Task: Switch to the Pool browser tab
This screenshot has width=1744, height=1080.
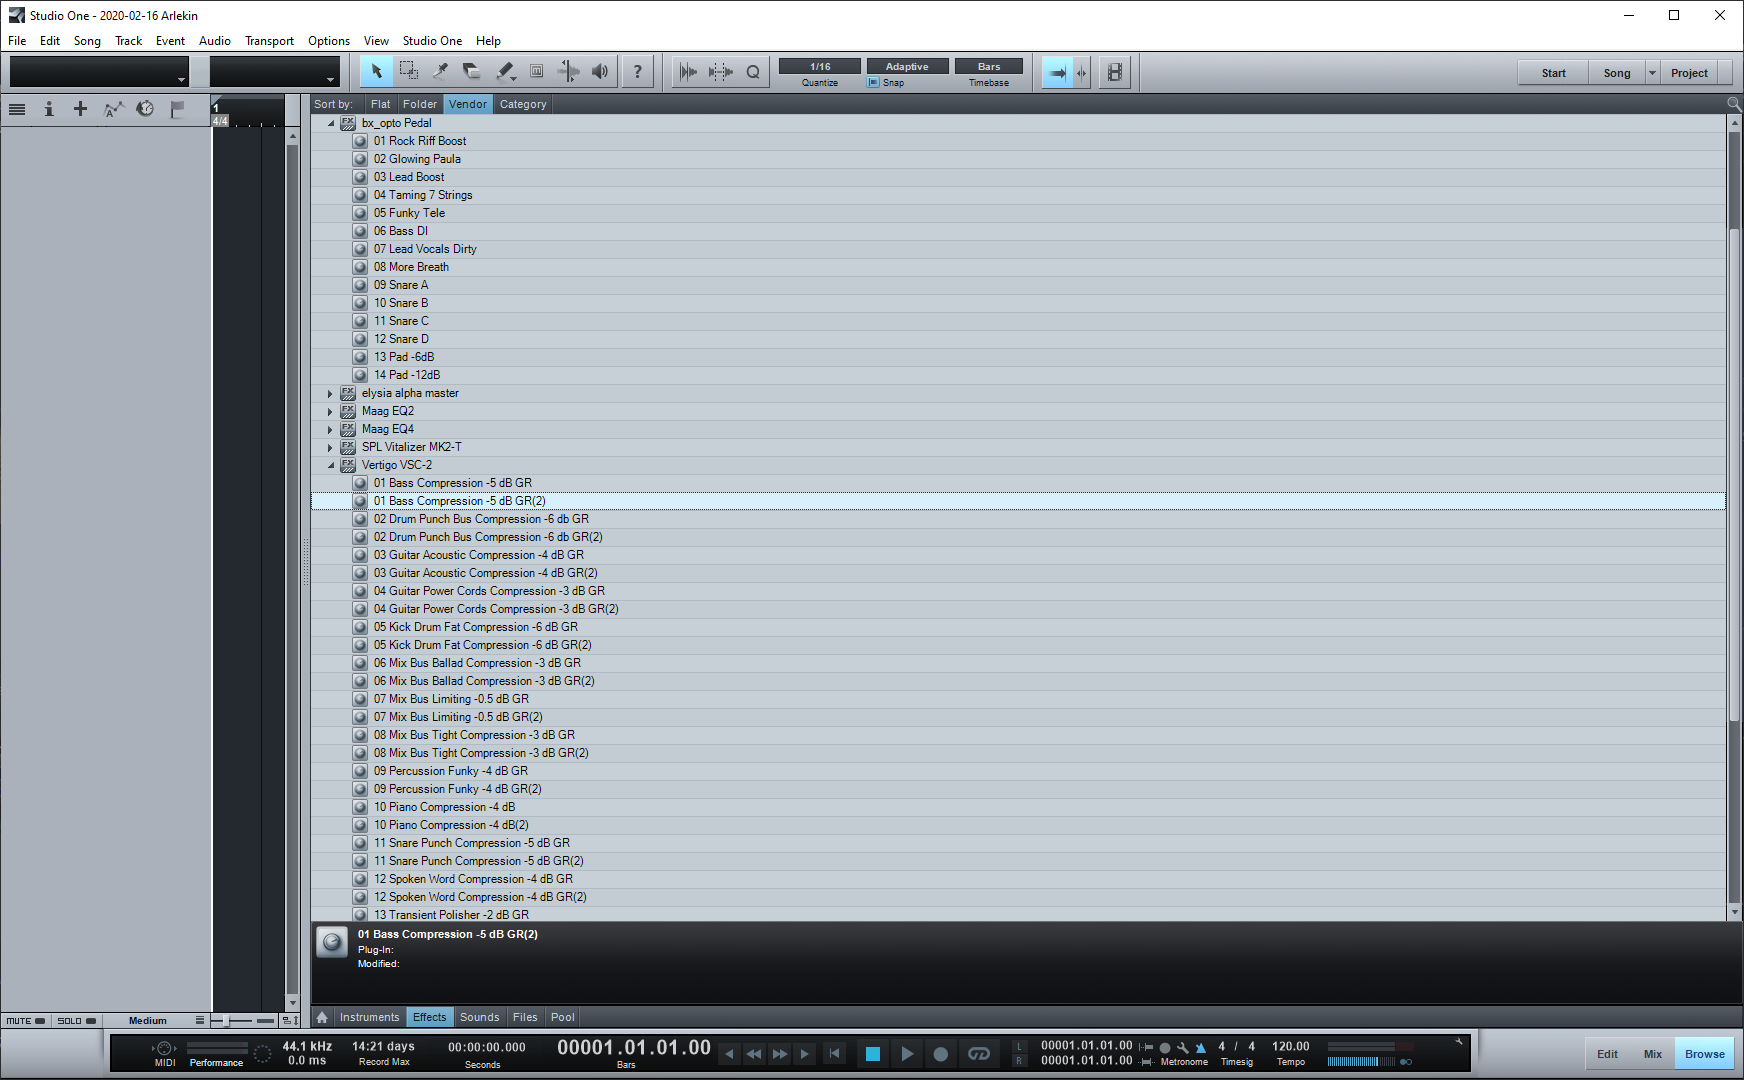Action: (x=563, y=1017)
